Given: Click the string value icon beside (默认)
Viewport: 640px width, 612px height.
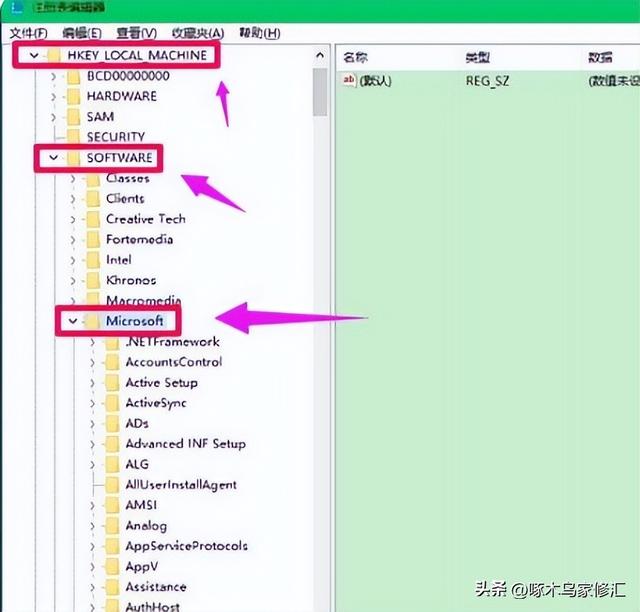Looking at the screenshot, I should pos(349,80).
